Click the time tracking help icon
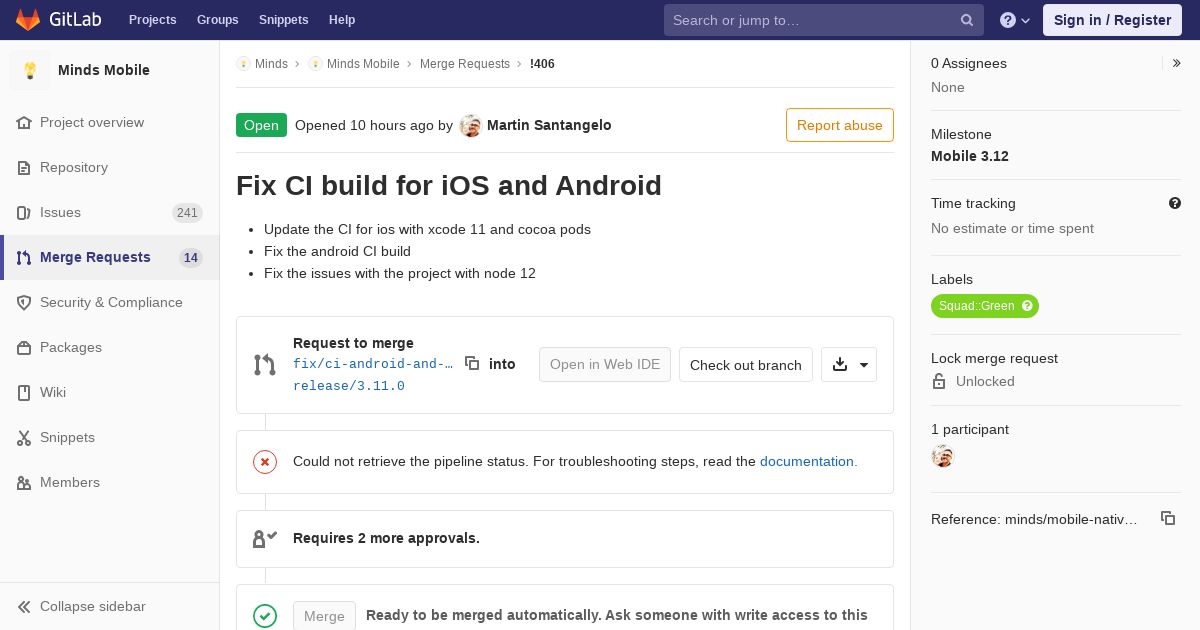This screenshot has height=630, width=1200. (x=1175, y=203)
